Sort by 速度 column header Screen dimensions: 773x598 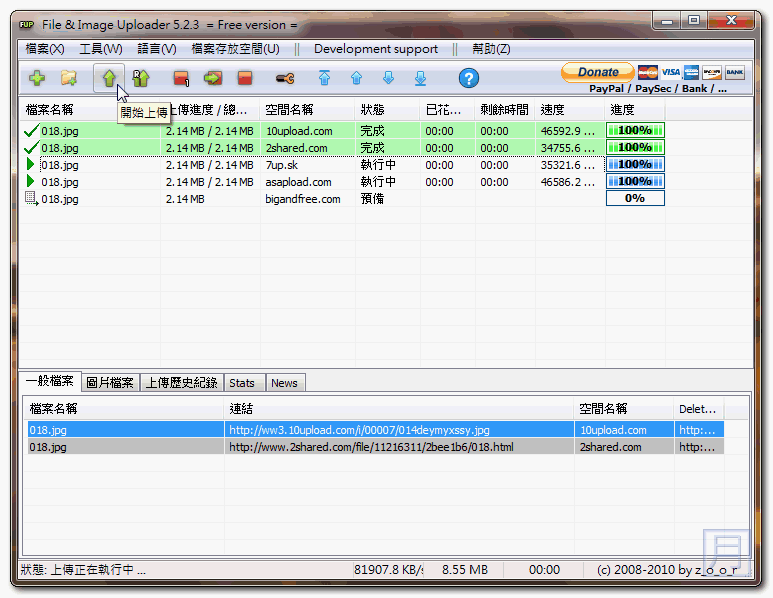pyautogui.click(x=570, y=110)
